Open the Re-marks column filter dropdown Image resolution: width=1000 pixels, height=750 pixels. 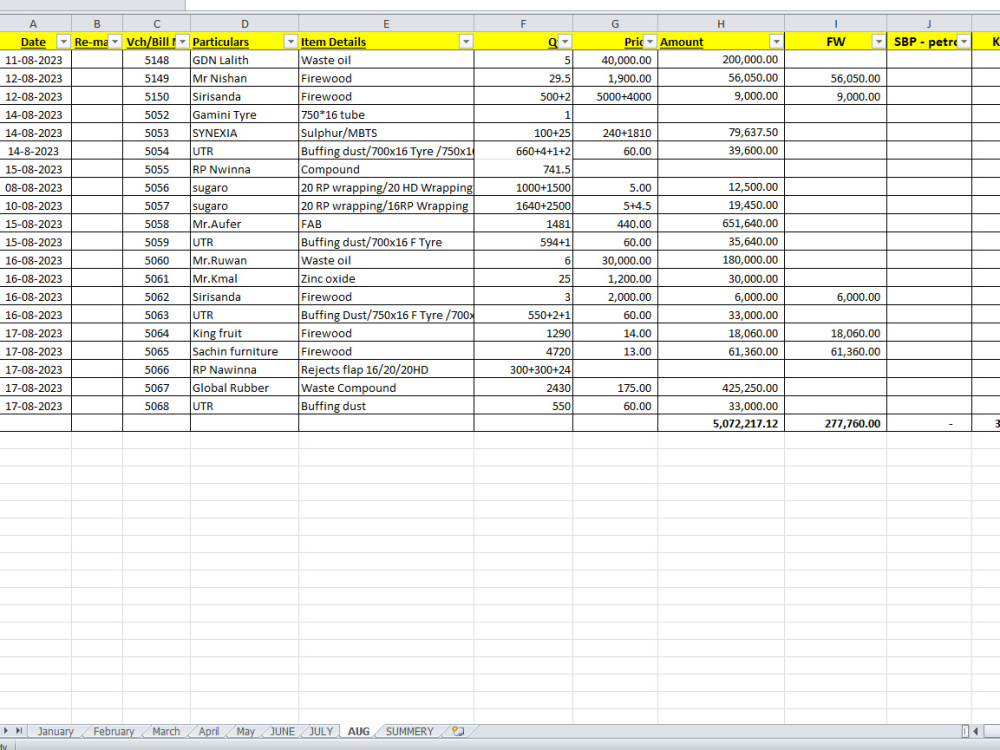click(115, 41)
